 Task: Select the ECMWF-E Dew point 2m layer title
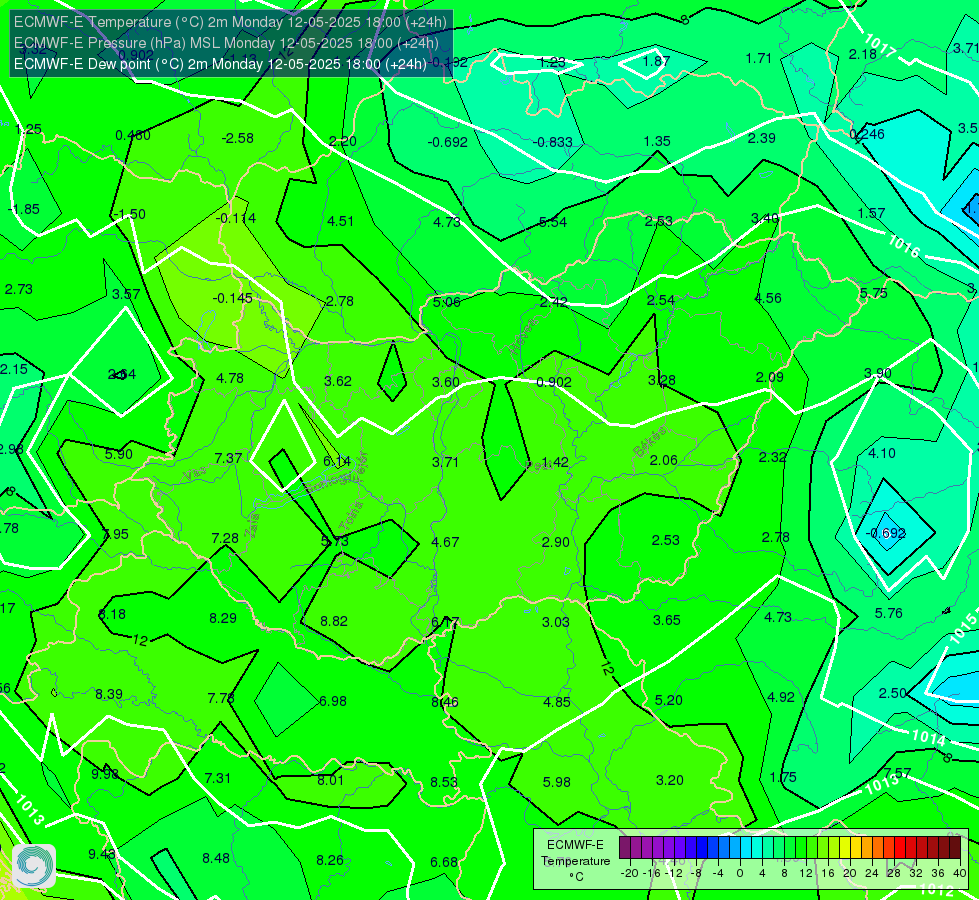[x=220, y=64]
